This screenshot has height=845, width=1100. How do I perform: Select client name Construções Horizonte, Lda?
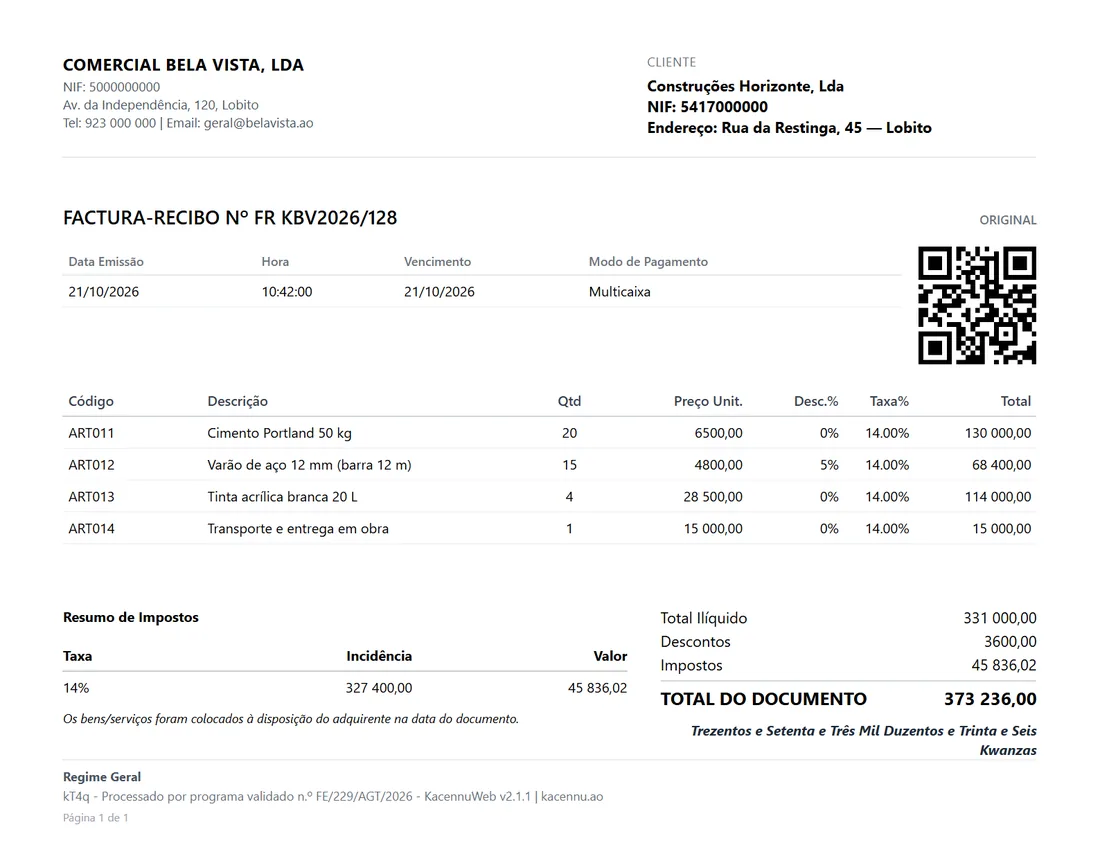[745, 86]
